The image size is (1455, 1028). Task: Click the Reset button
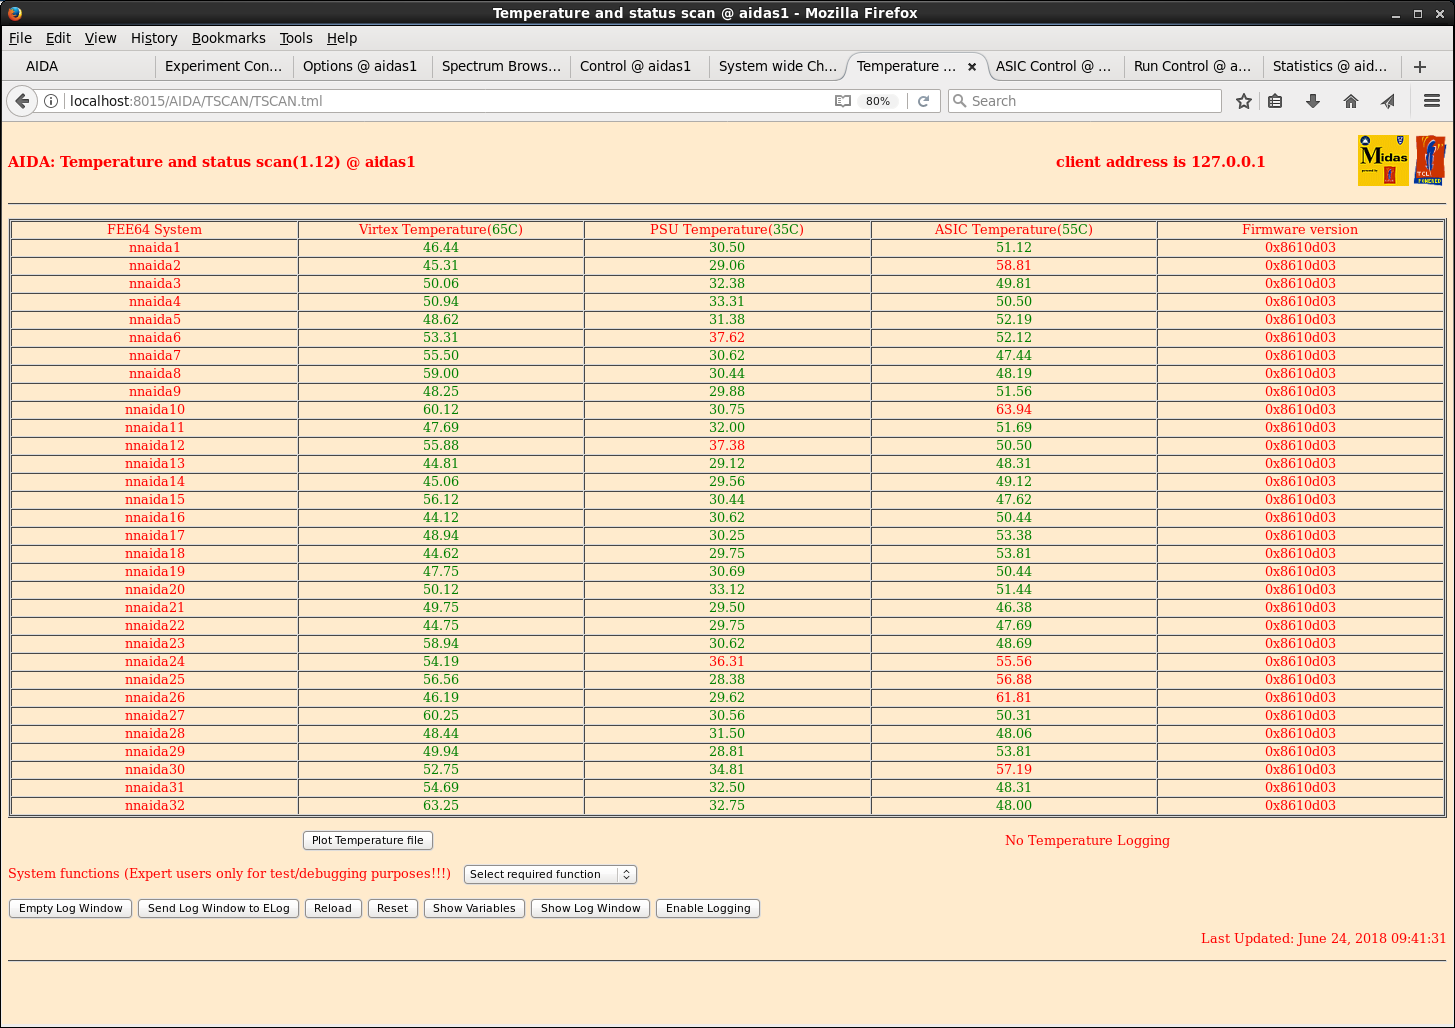pyautogui.click(x=393, y=908)
